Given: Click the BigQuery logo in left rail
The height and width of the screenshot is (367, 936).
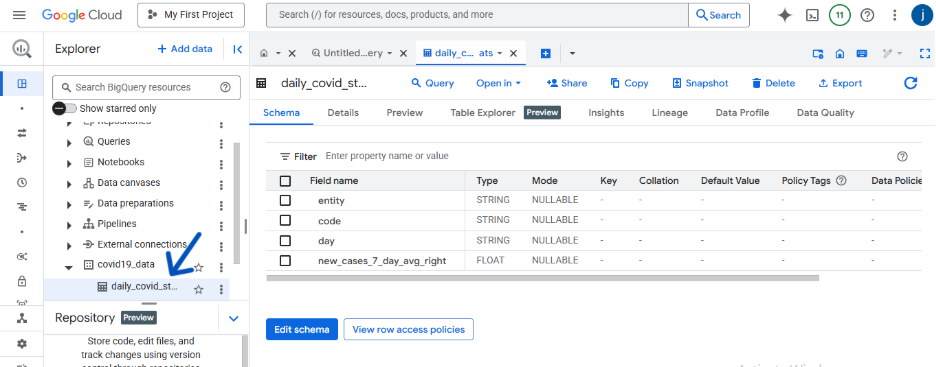Looking at the screenshot, I should coord(22,50).
